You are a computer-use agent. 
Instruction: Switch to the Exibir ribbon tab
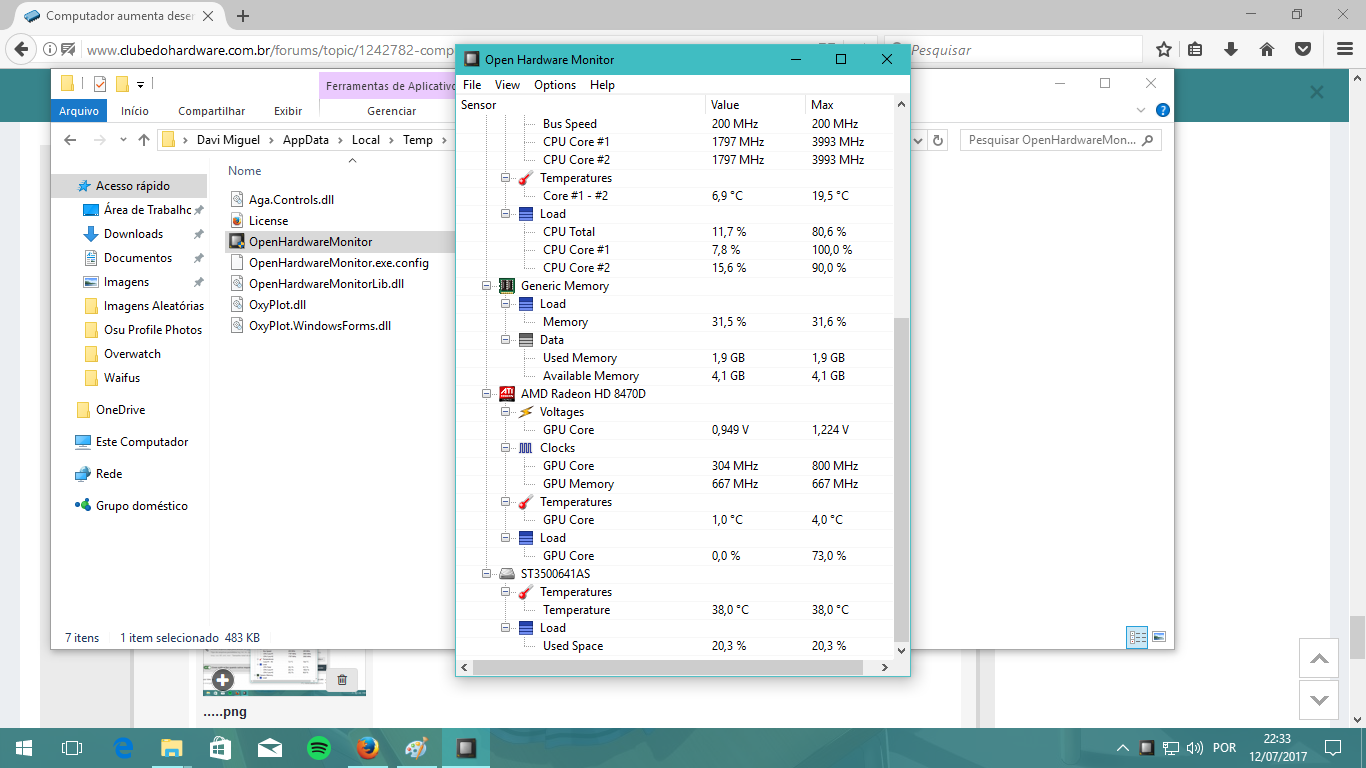click(x=288, y=111)
